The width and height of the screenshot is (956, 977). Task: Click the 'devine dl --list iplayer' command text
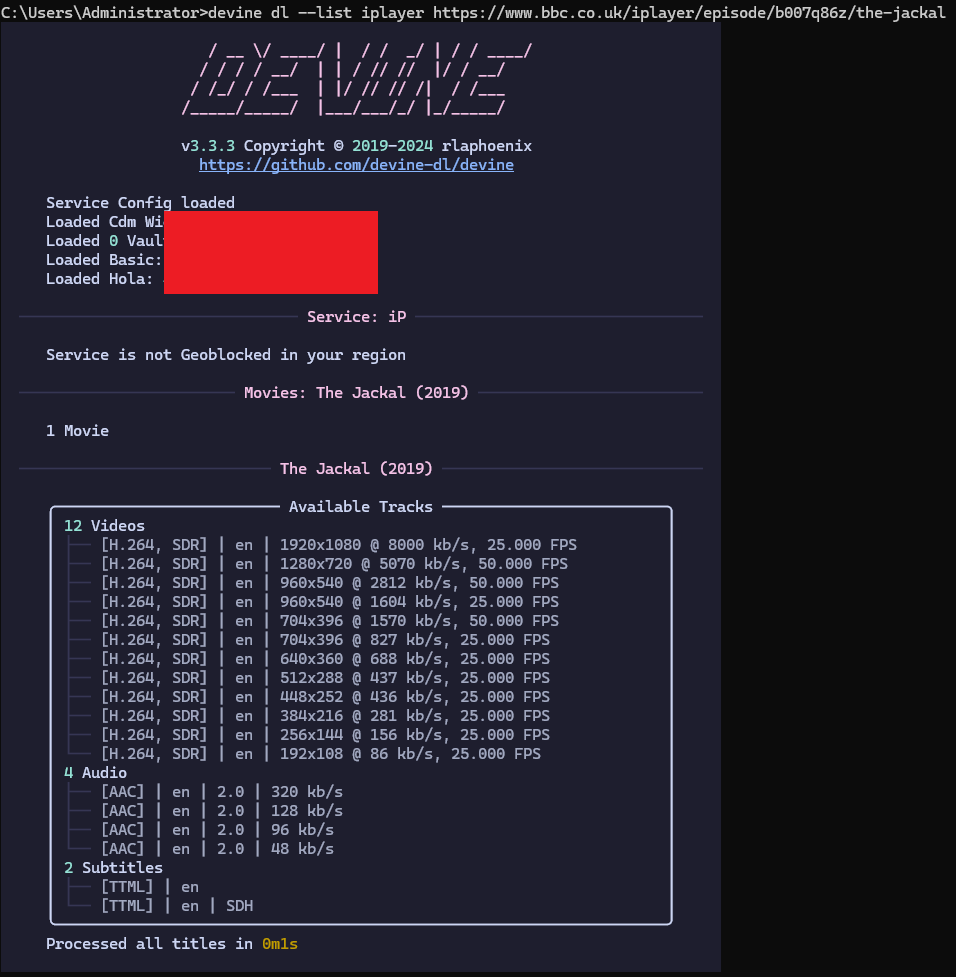[x=316, y=12]
